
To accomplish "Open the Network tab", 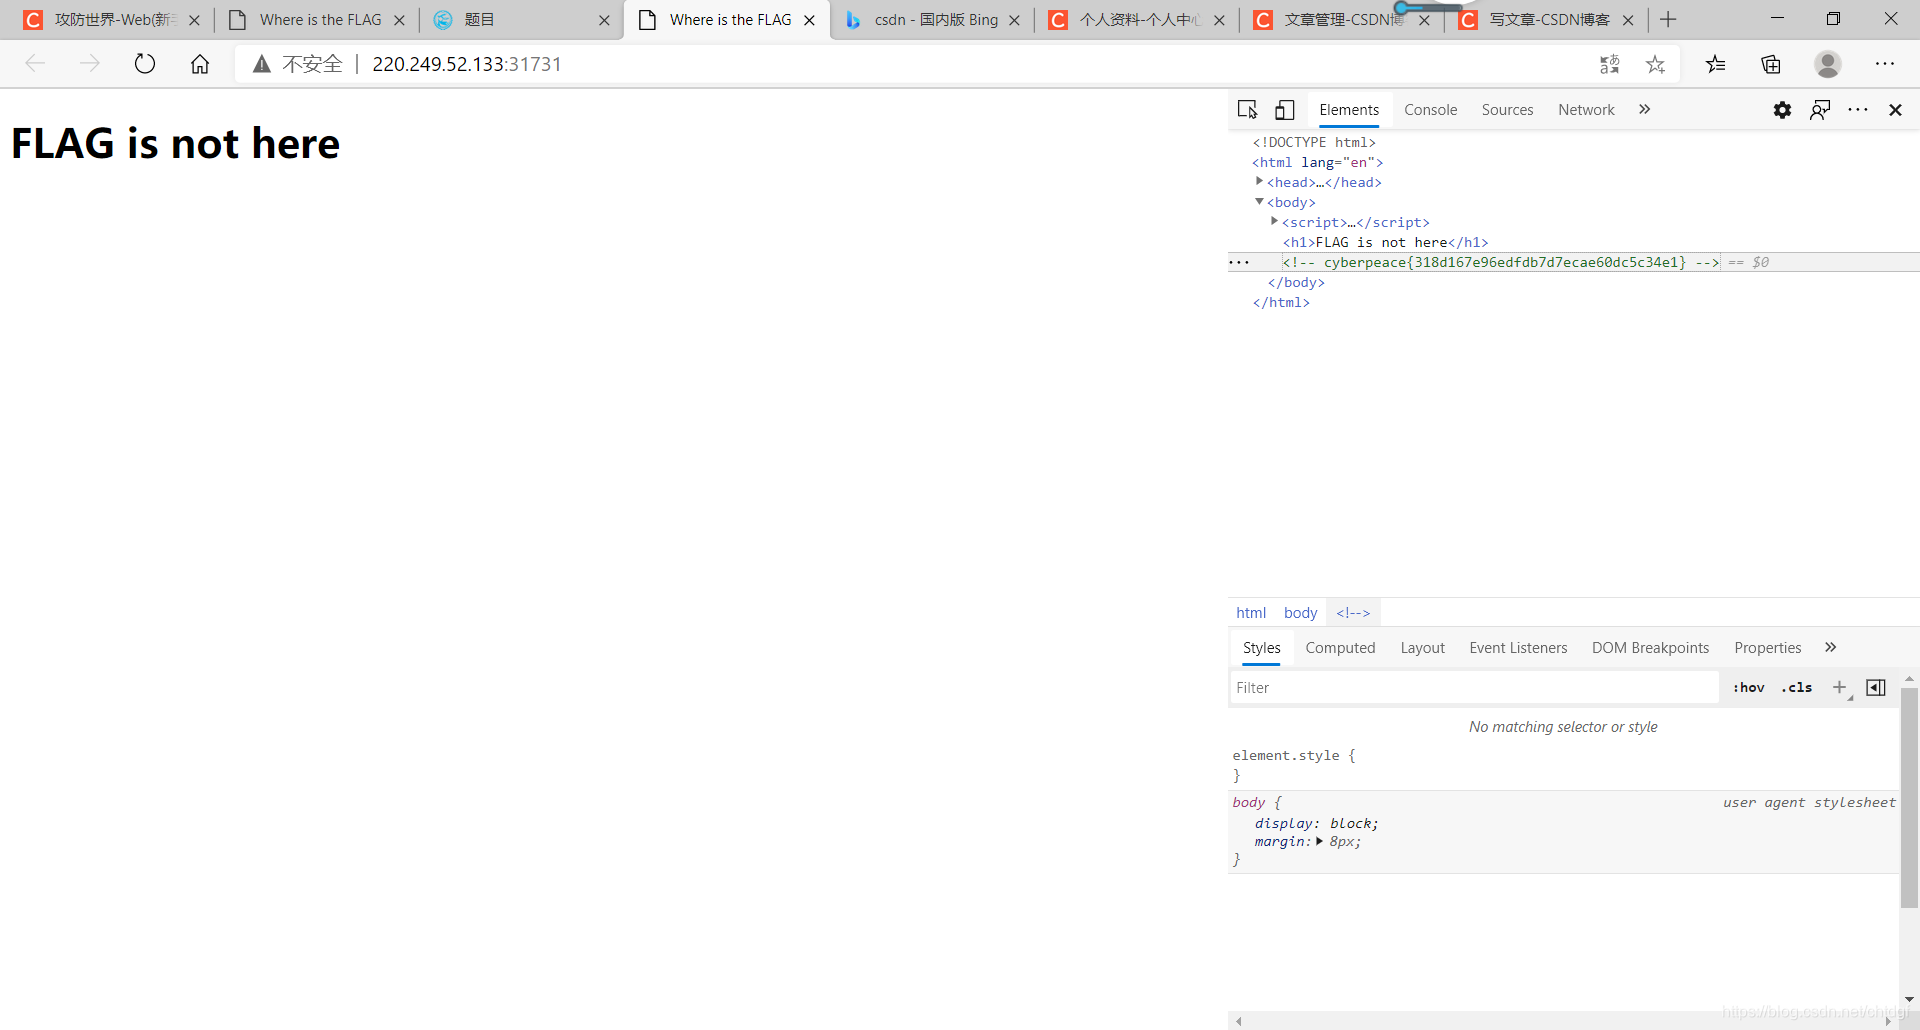I will (x=1586, y=110).
